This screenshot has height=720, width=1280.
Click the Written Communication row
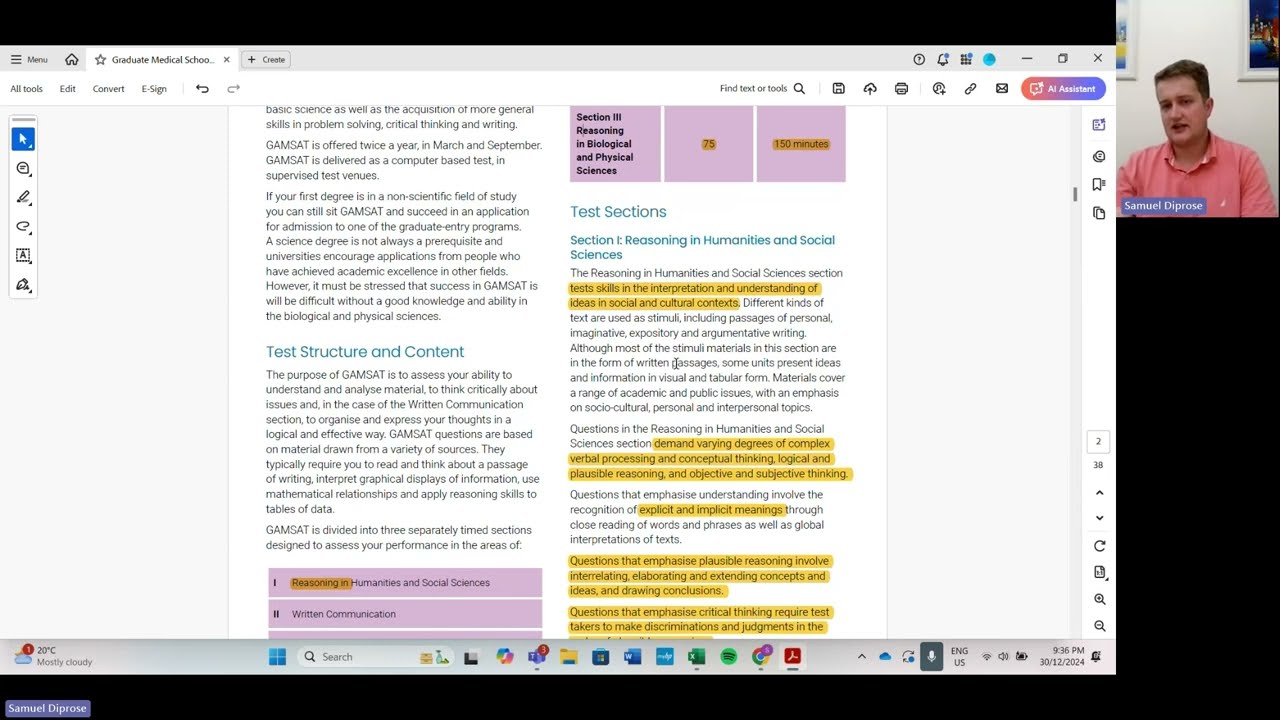[x=405, y=614]
